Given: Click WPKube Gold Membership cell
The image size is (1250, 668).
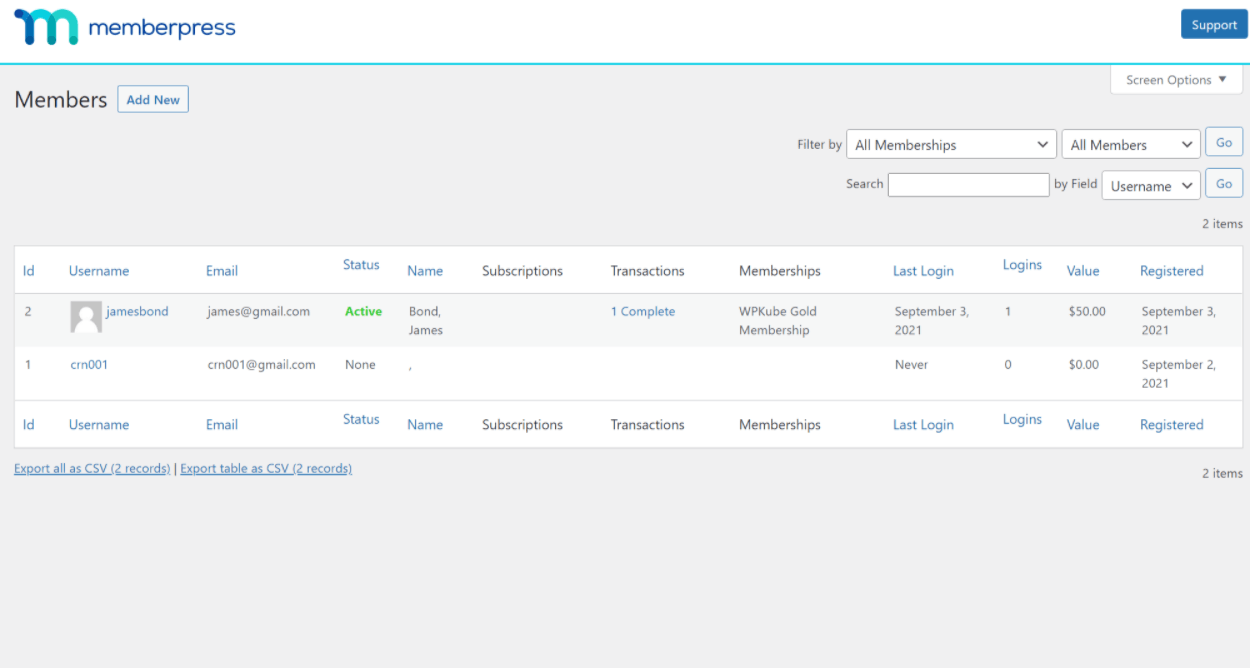Looking at the screenshot, I should point(778,321).
